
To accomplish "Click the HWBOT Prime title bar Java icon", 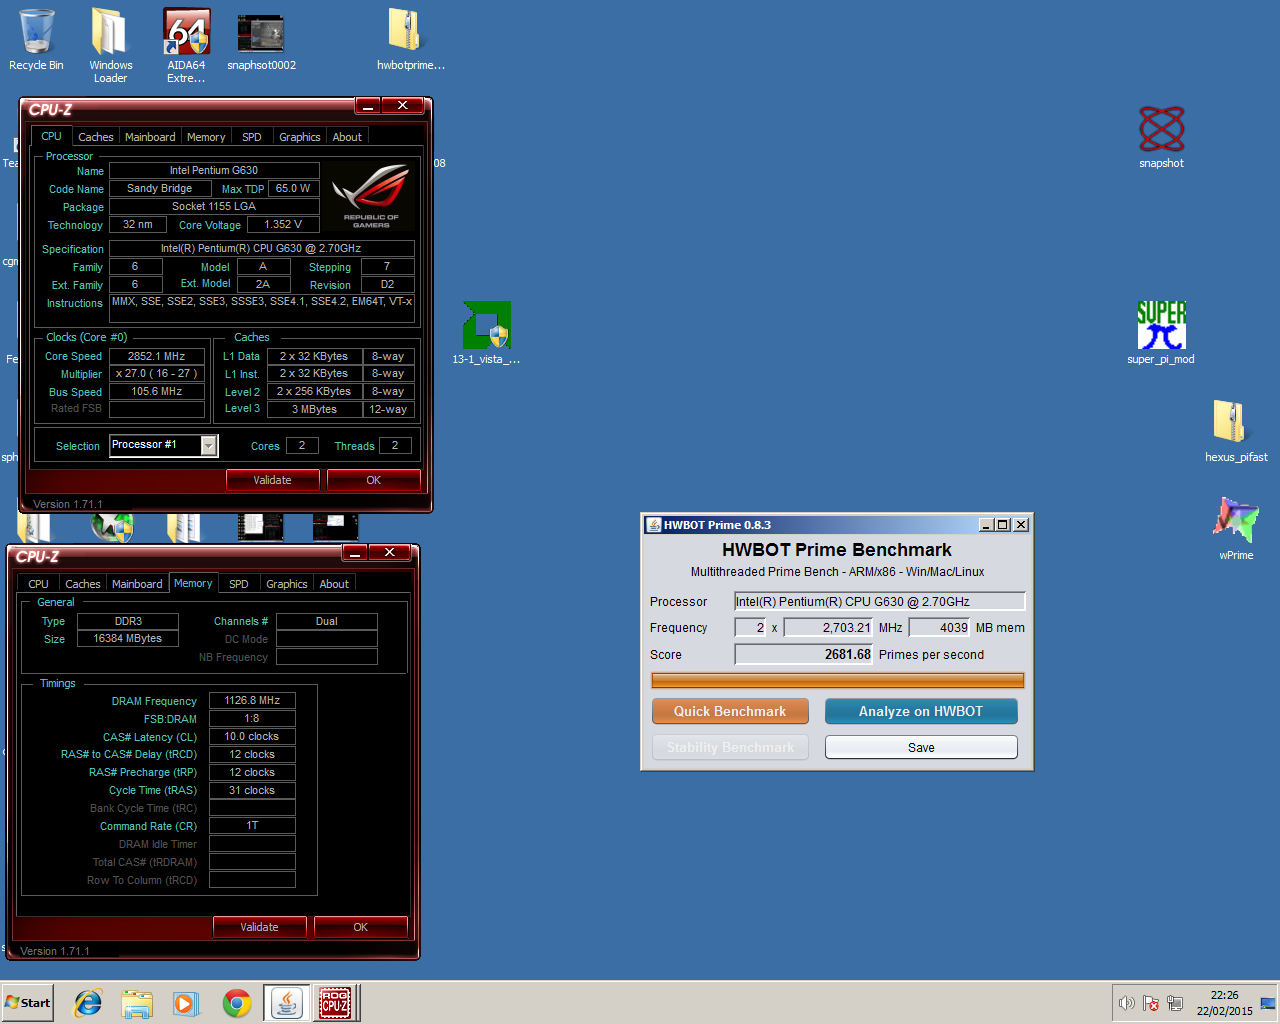I will point(654,525).
